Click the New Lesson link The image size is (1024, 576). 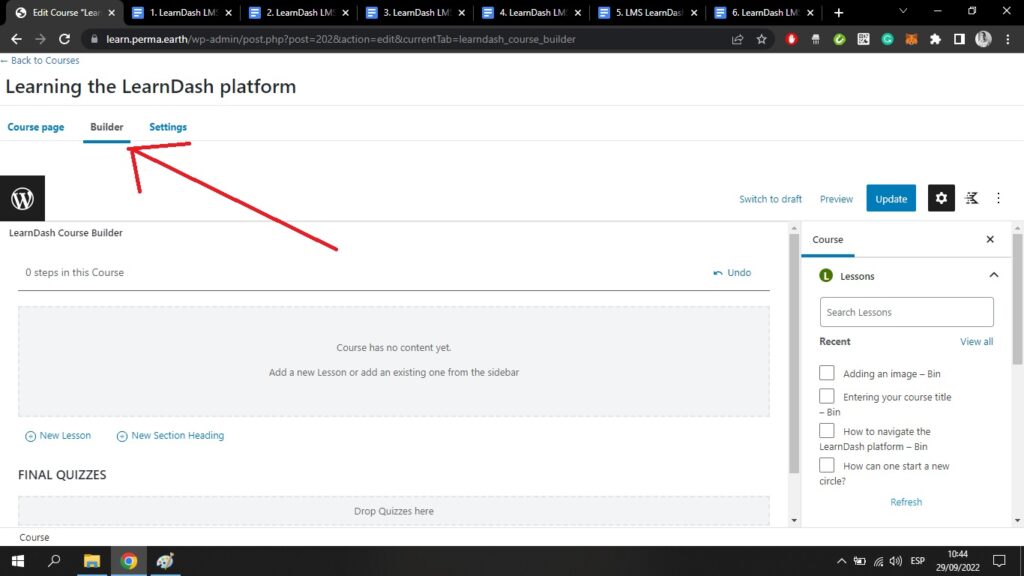[x=59, y=436]
